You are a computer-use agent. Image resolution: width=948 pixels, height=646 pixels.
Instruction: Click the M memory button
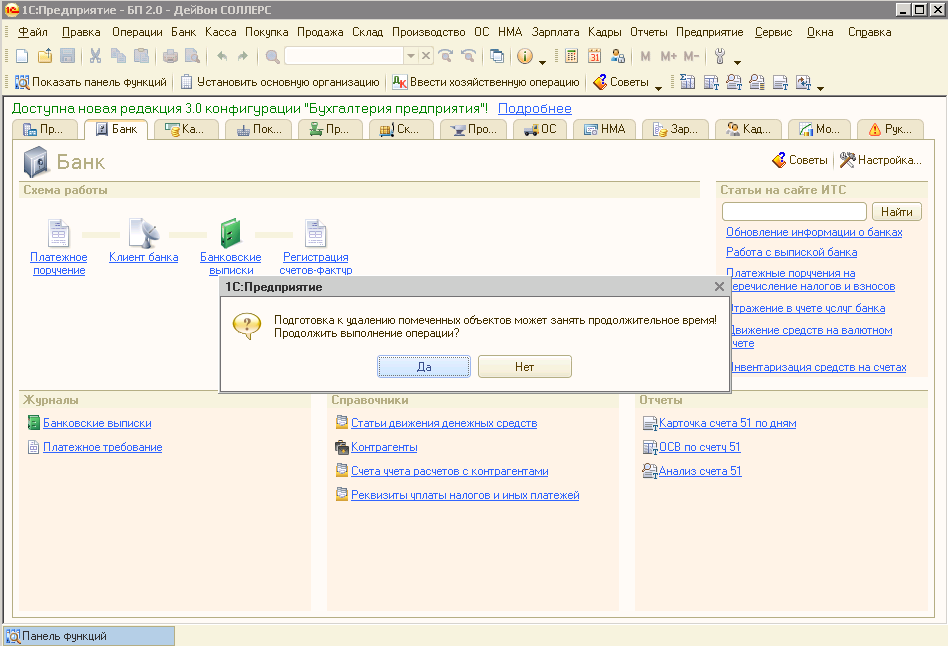(x=645, y=56)
